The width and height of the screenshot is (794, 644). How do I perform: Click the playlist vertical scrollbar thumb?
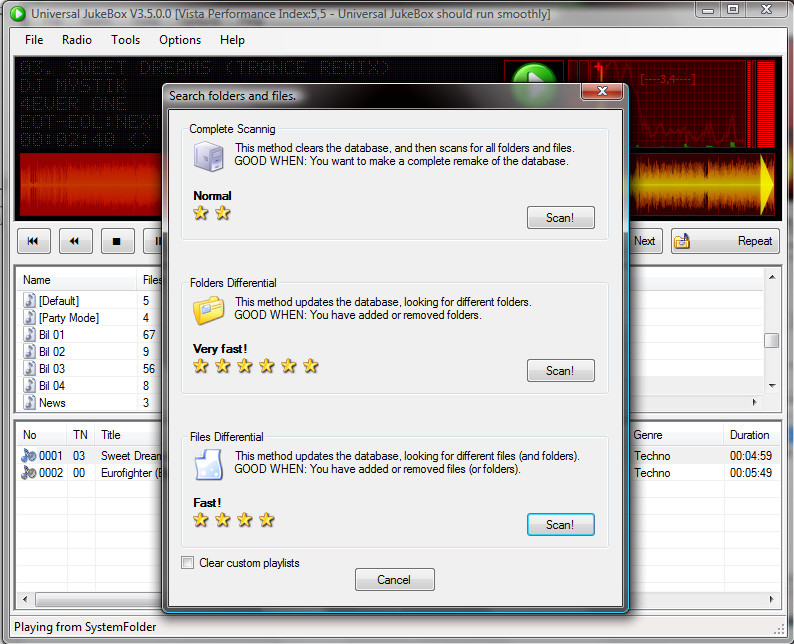tap(772, 340)
